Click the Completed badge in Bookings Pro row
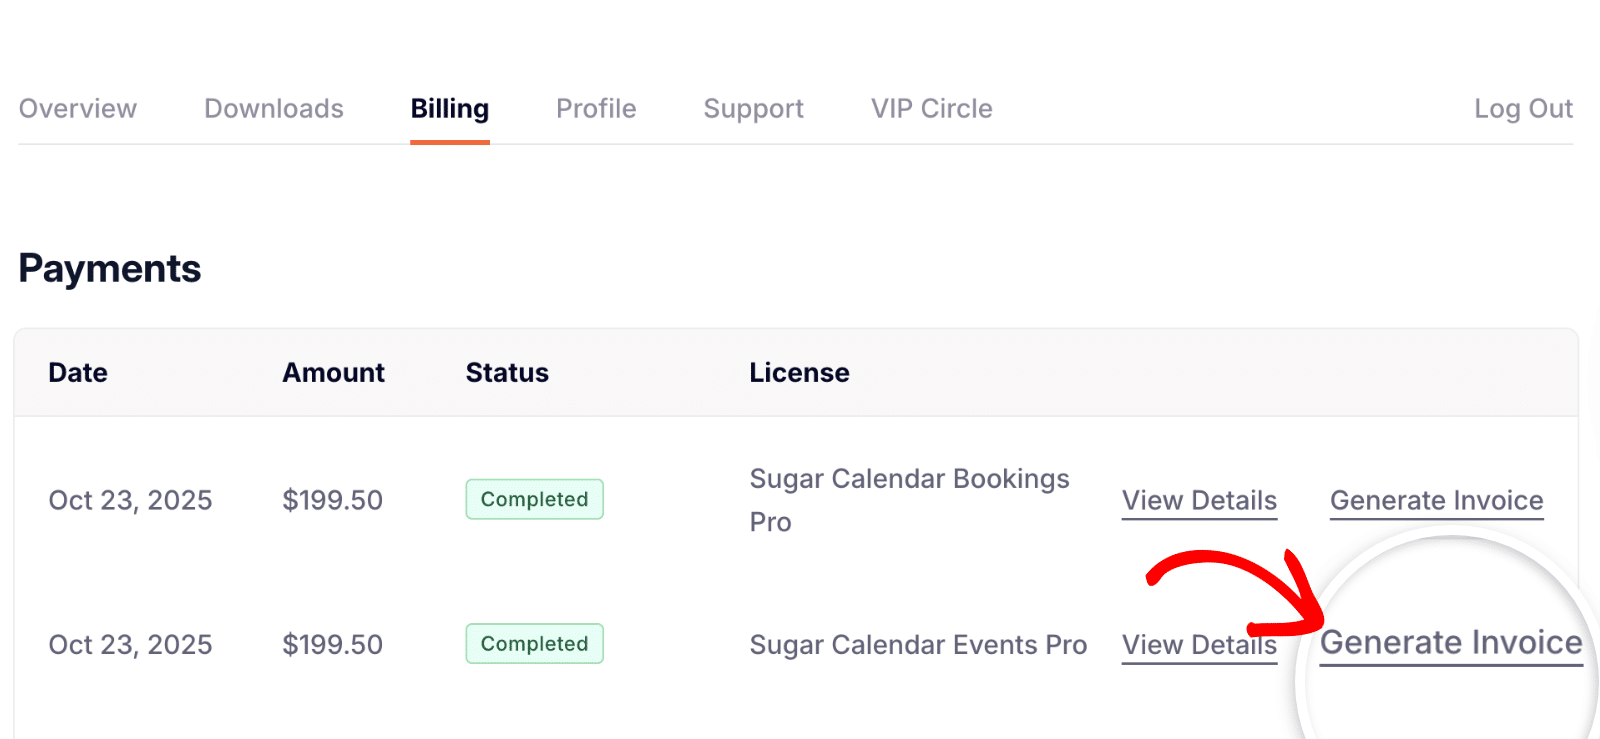This screenshot has height=739, width=1600. pos(534,499)
